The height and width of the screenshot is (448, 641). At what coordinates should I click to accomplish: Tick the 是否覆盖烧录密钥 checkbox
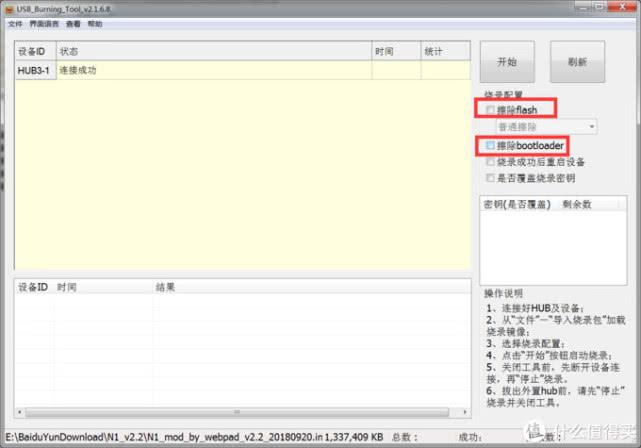(490, 178)
